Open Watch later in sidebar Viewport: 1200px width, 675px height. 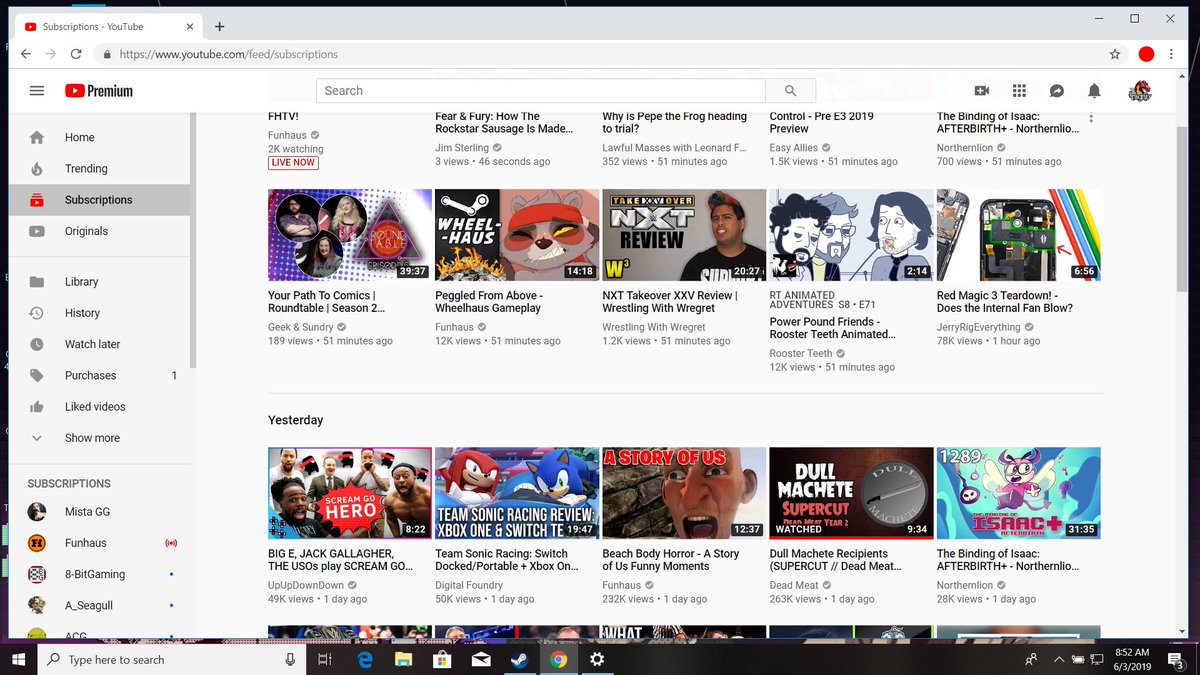pos(99,344)
